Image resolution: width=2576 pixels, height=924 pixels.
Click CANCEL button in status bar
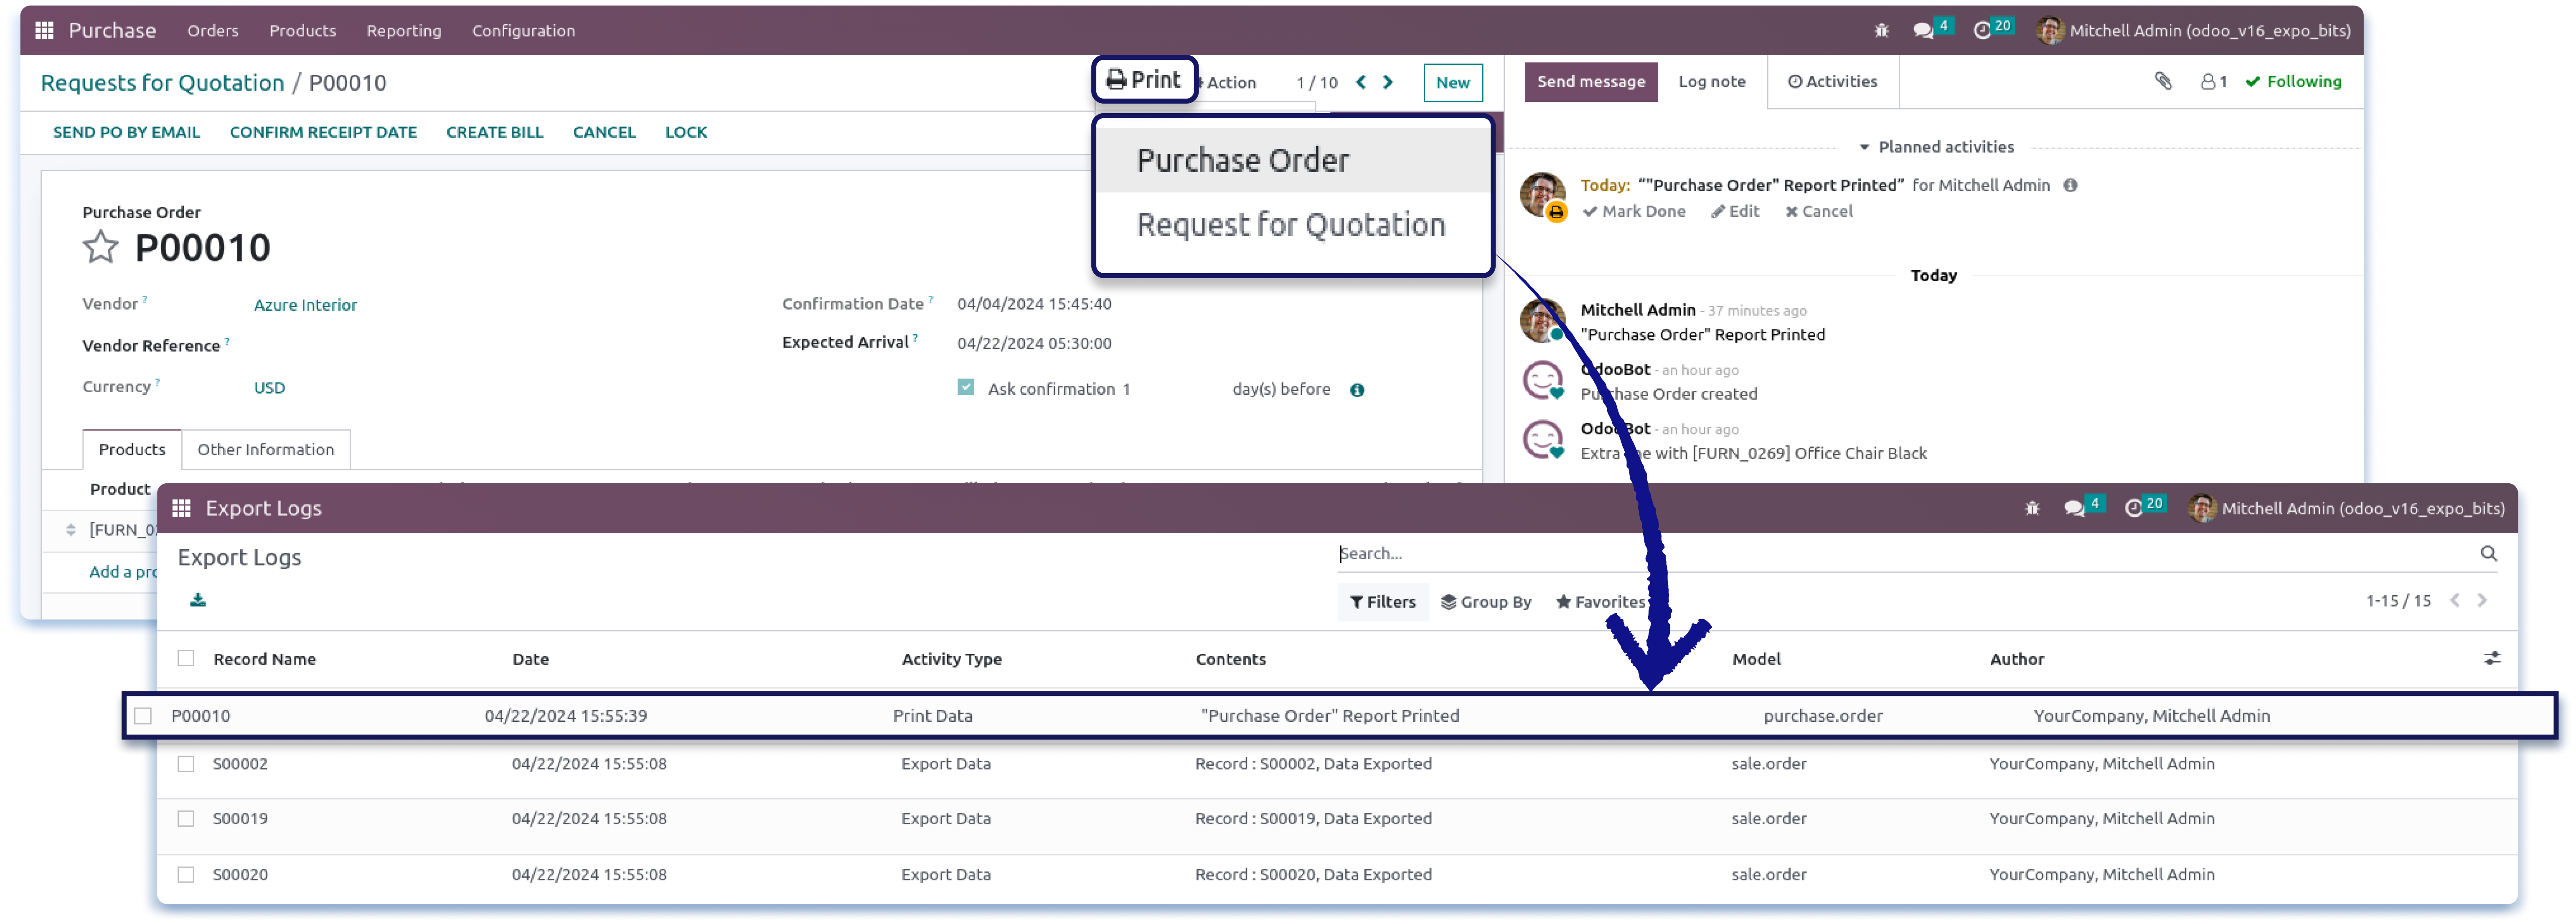coord(604,132)
